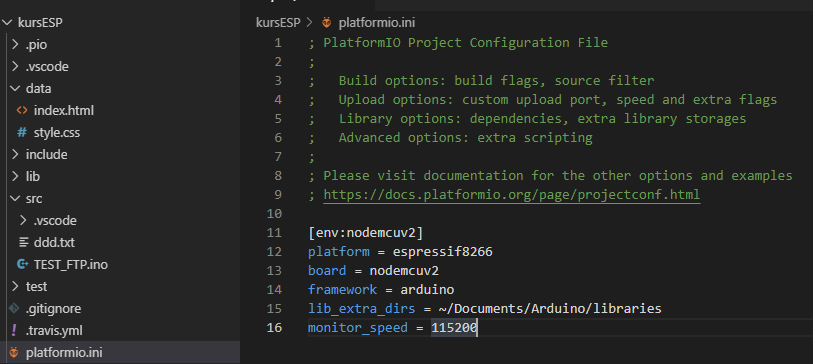Collapse the data folder chevron
Image resolution: width=813 pixels, height=364 pixels.
coord(15,89)
